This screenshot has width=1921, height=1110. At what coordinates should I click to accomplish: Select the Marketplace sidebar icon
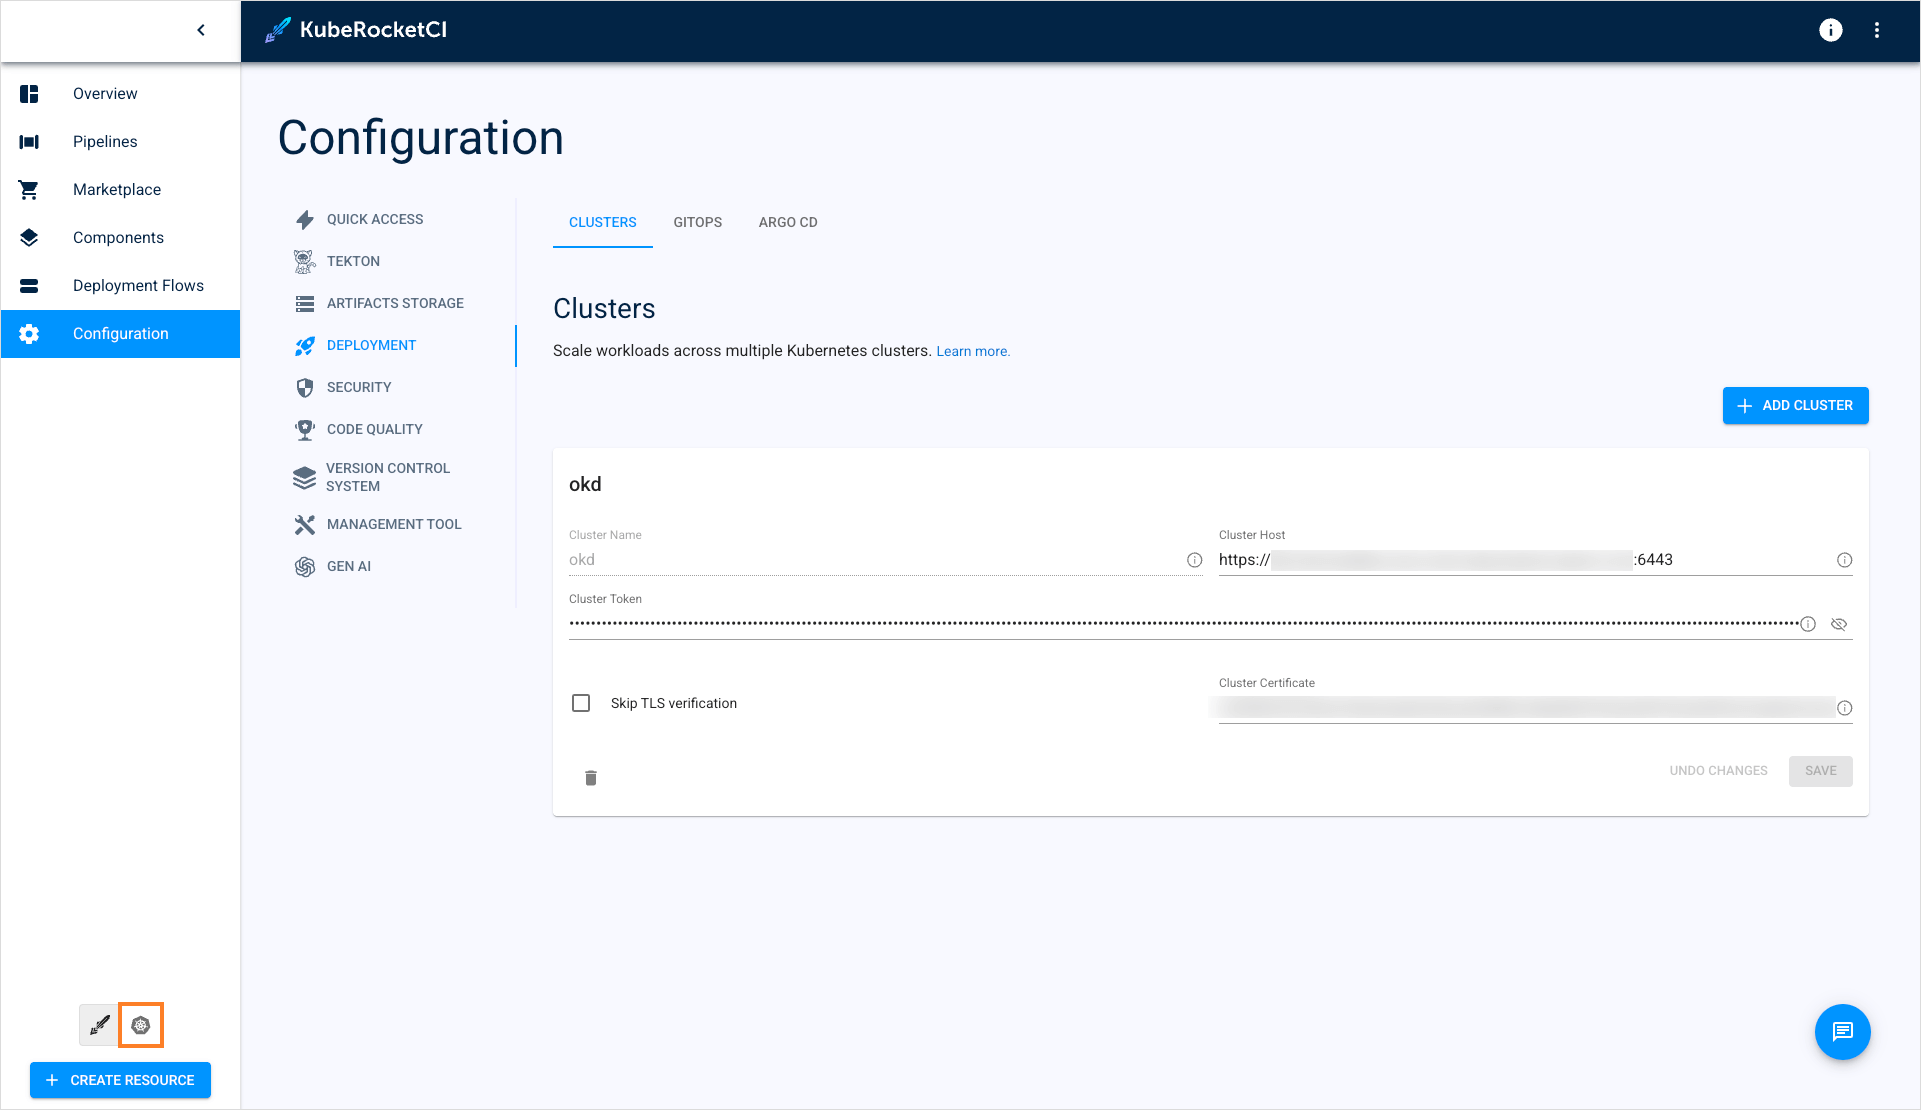[28, 189]
